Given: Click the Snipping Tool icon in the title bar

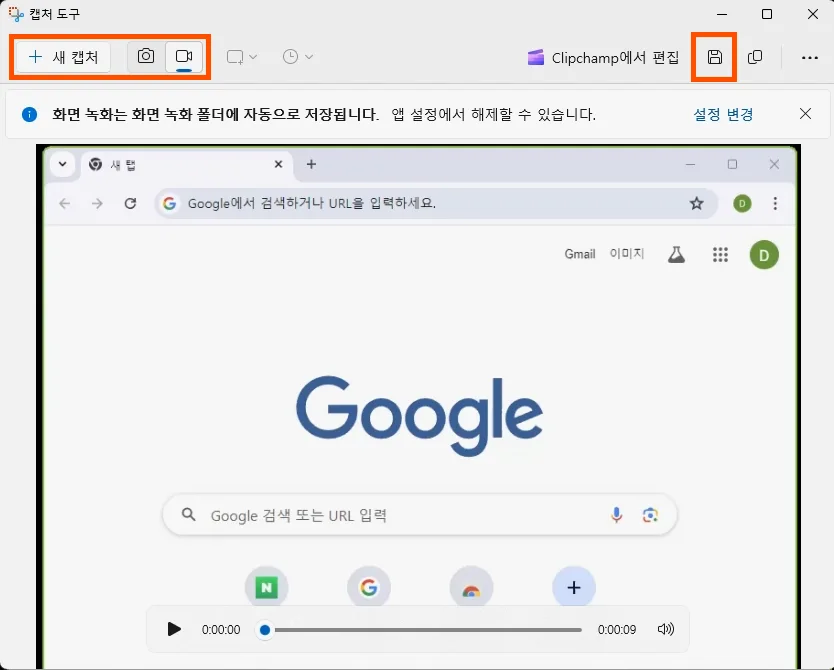Looking at the screenshot, I should point(14,14).
